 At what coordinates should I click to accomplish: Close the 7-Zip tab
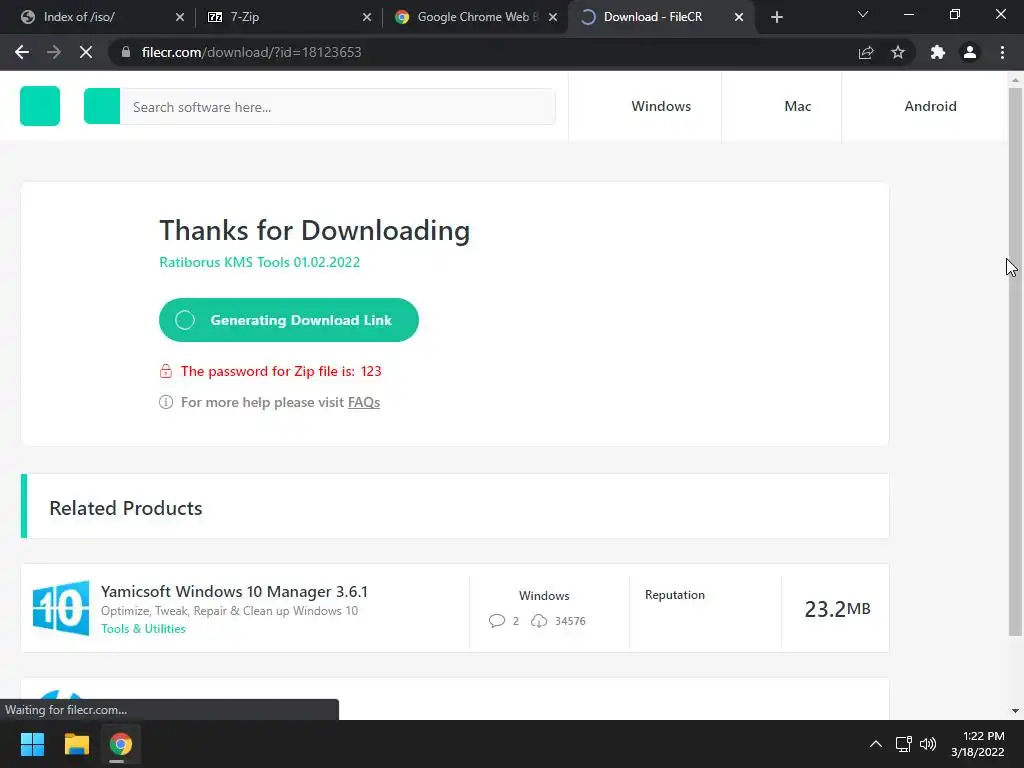(367, 17)
